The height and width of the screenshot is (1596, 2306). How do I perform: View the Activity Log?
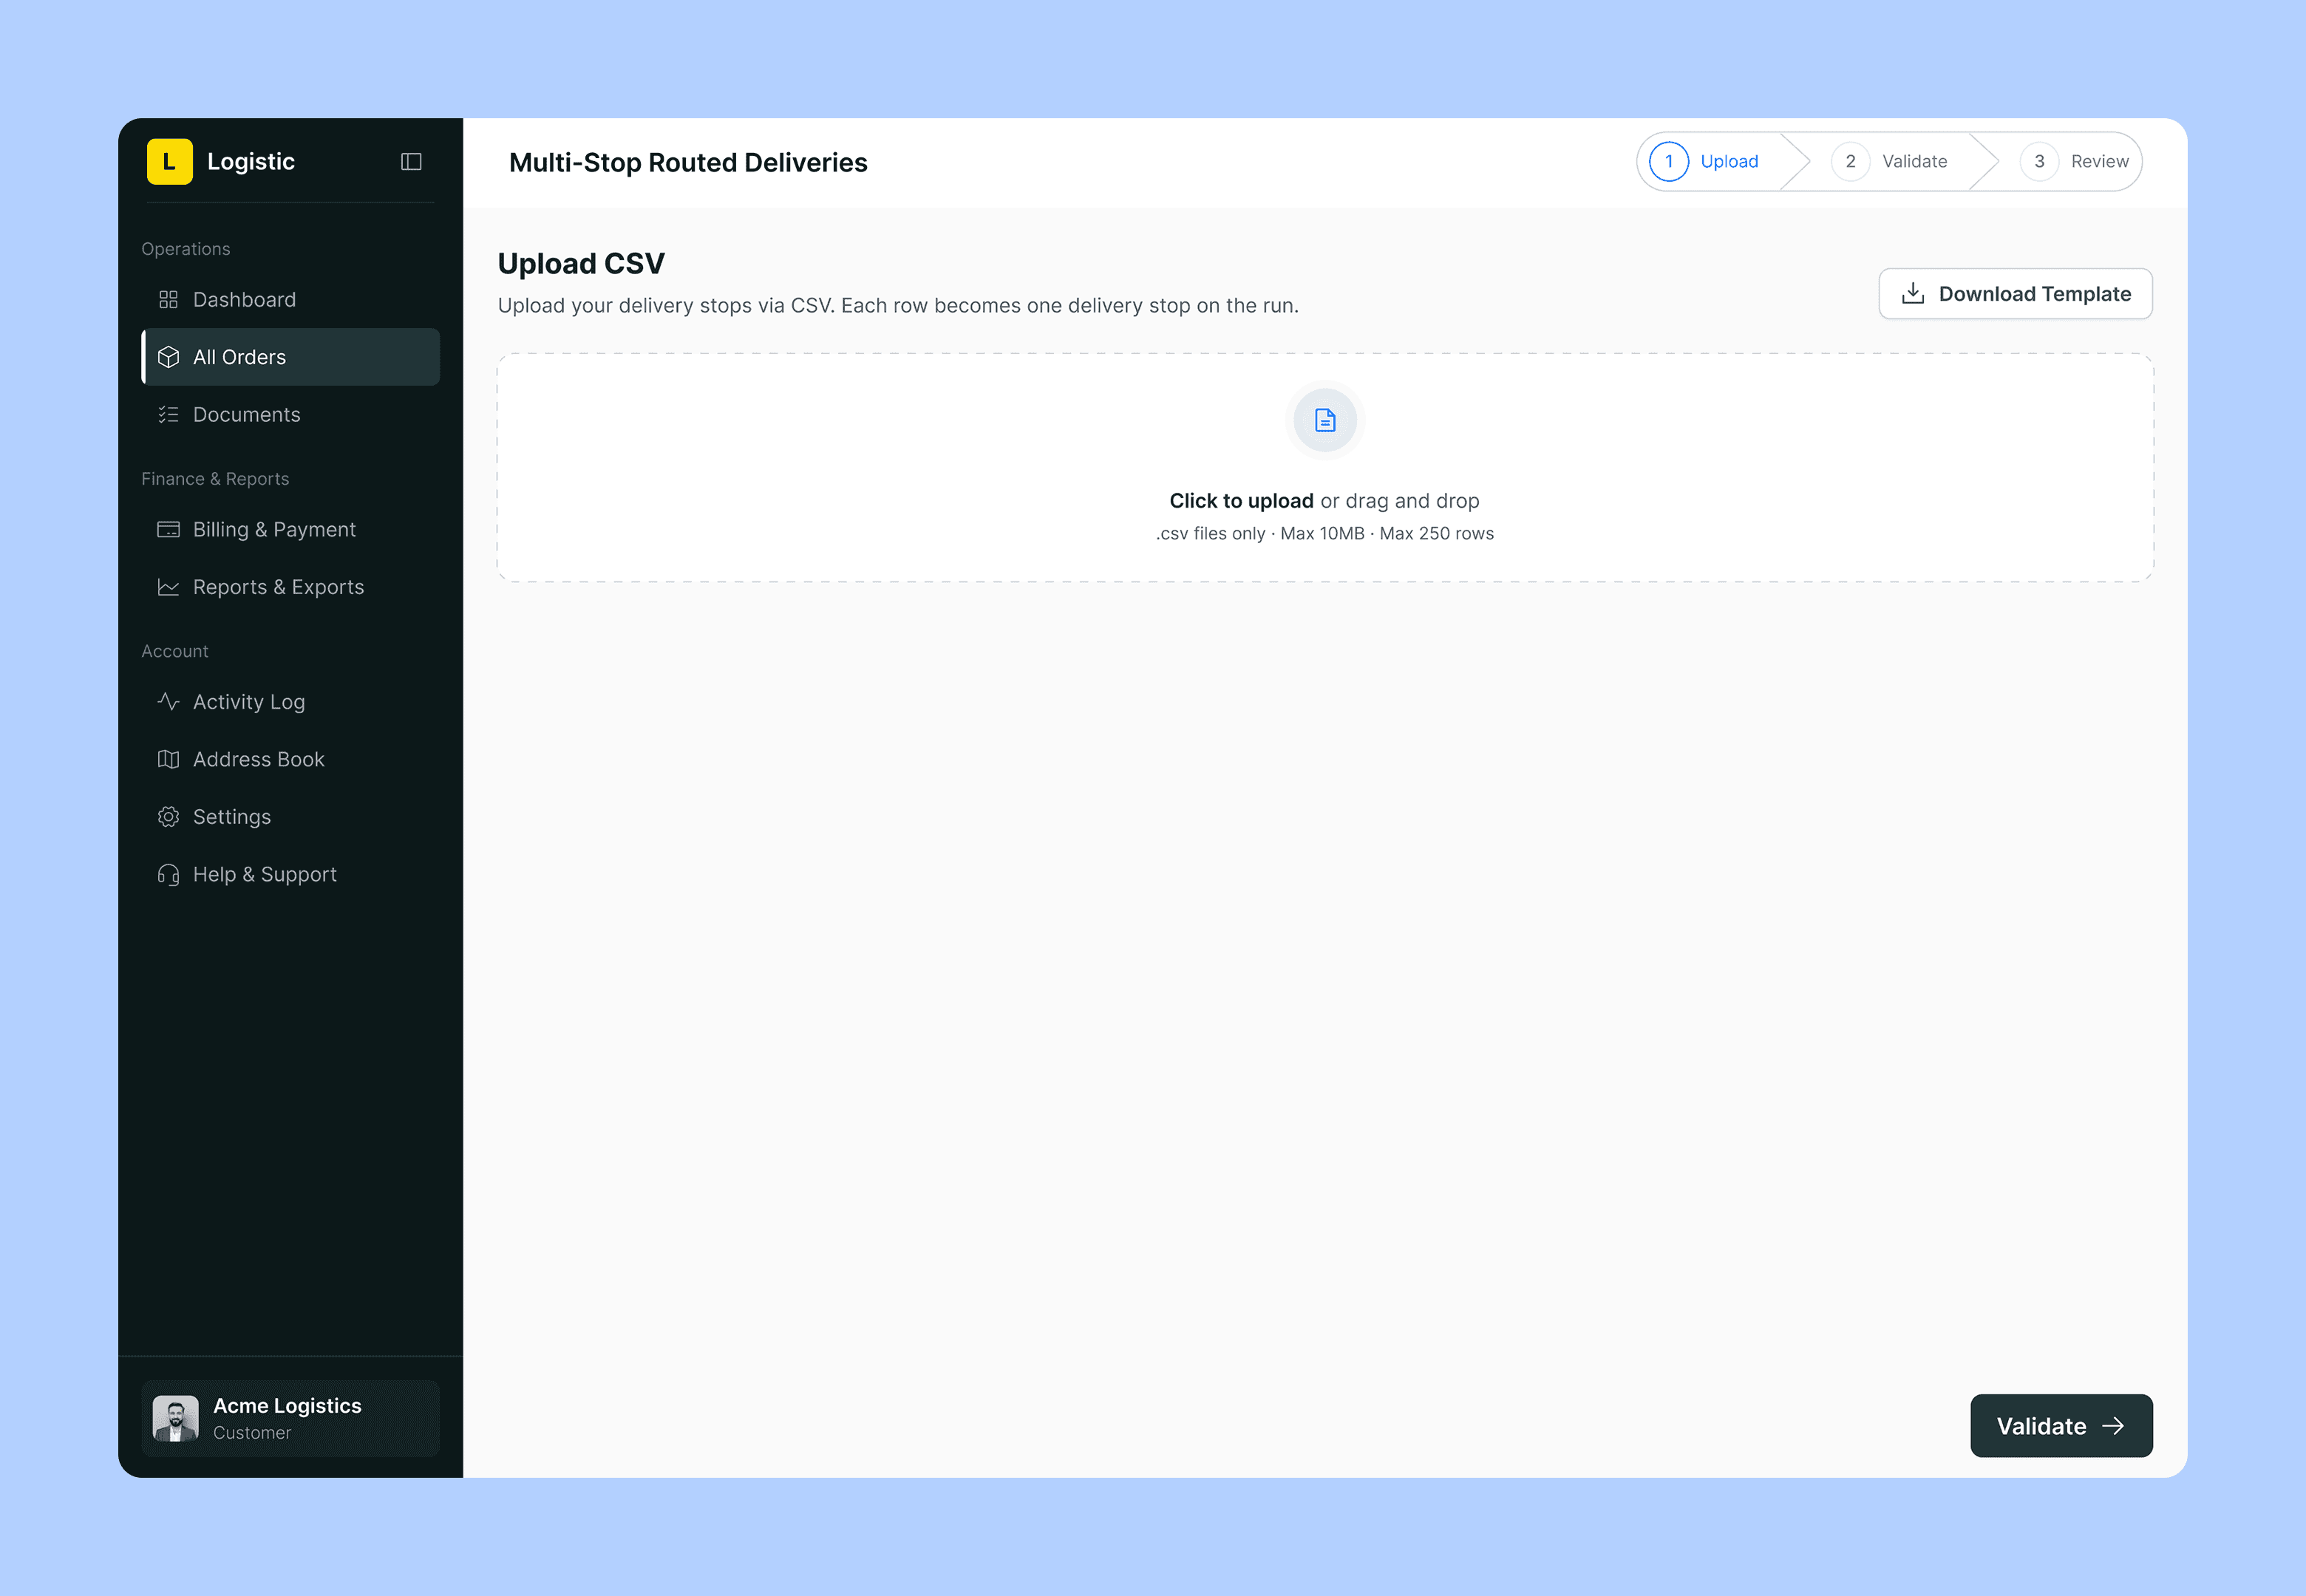(291, 702)
